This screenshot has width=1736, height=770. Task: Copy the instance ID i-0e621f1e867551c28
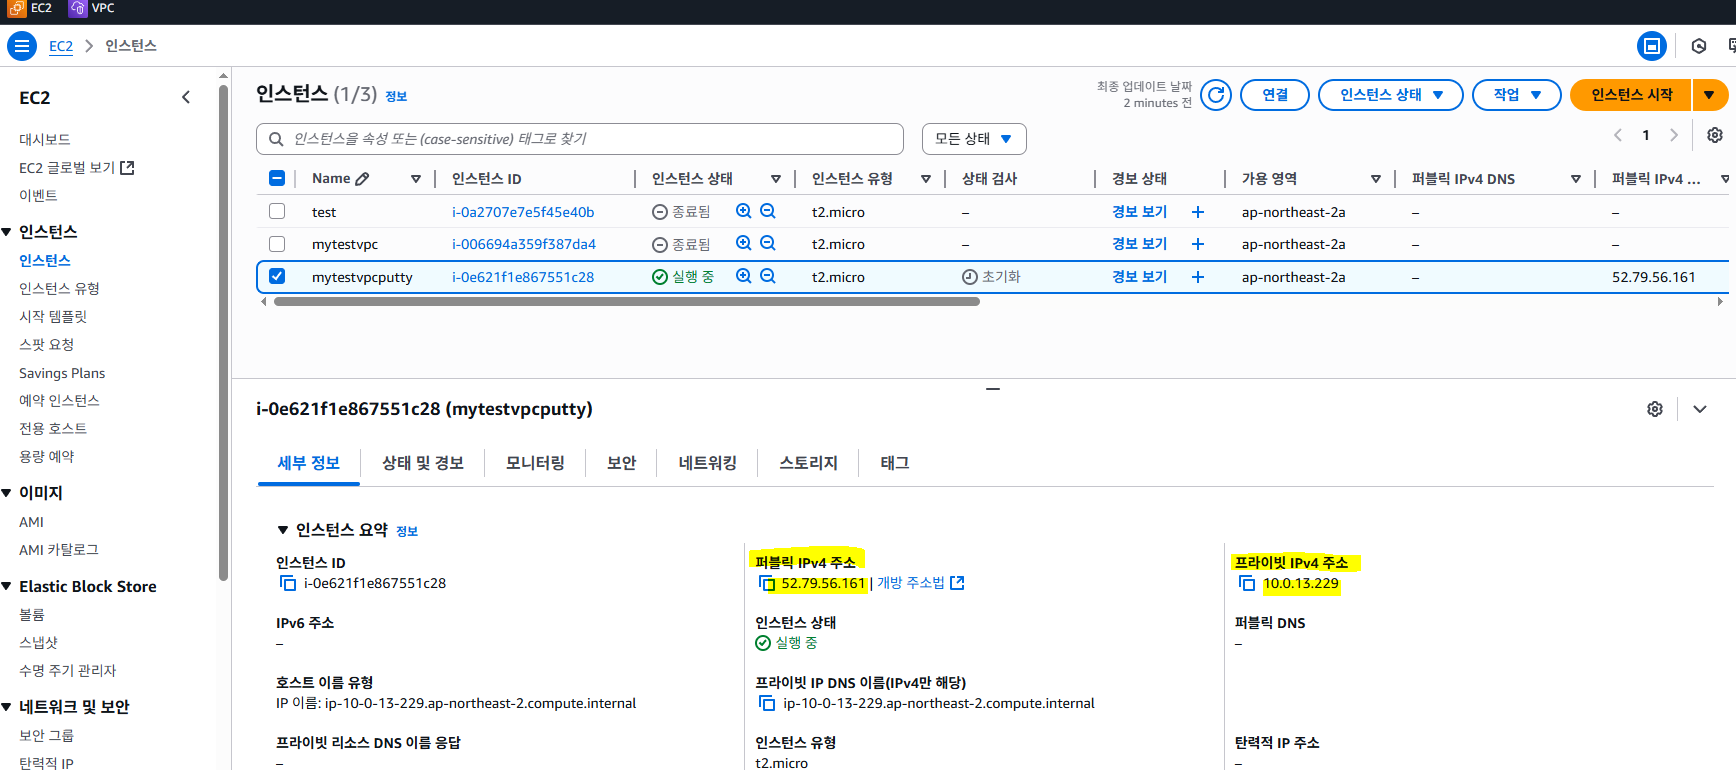click(x=288, y=583)
